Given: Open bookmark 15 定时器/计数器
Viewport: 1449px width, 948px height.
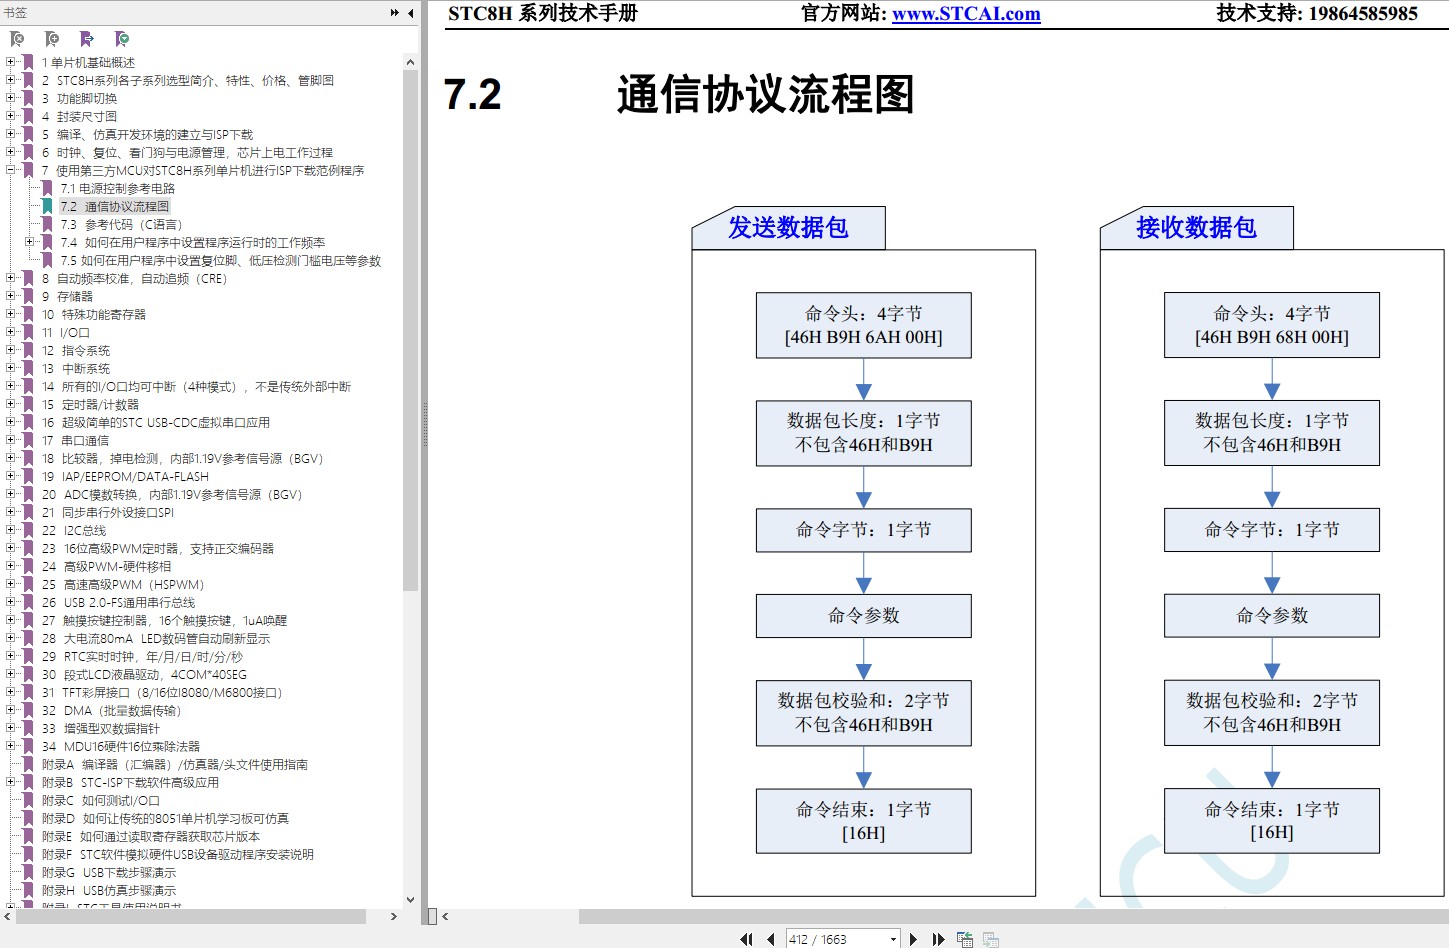Looking at the screenshot, I should pyautogui.click(x=90, y=404).
